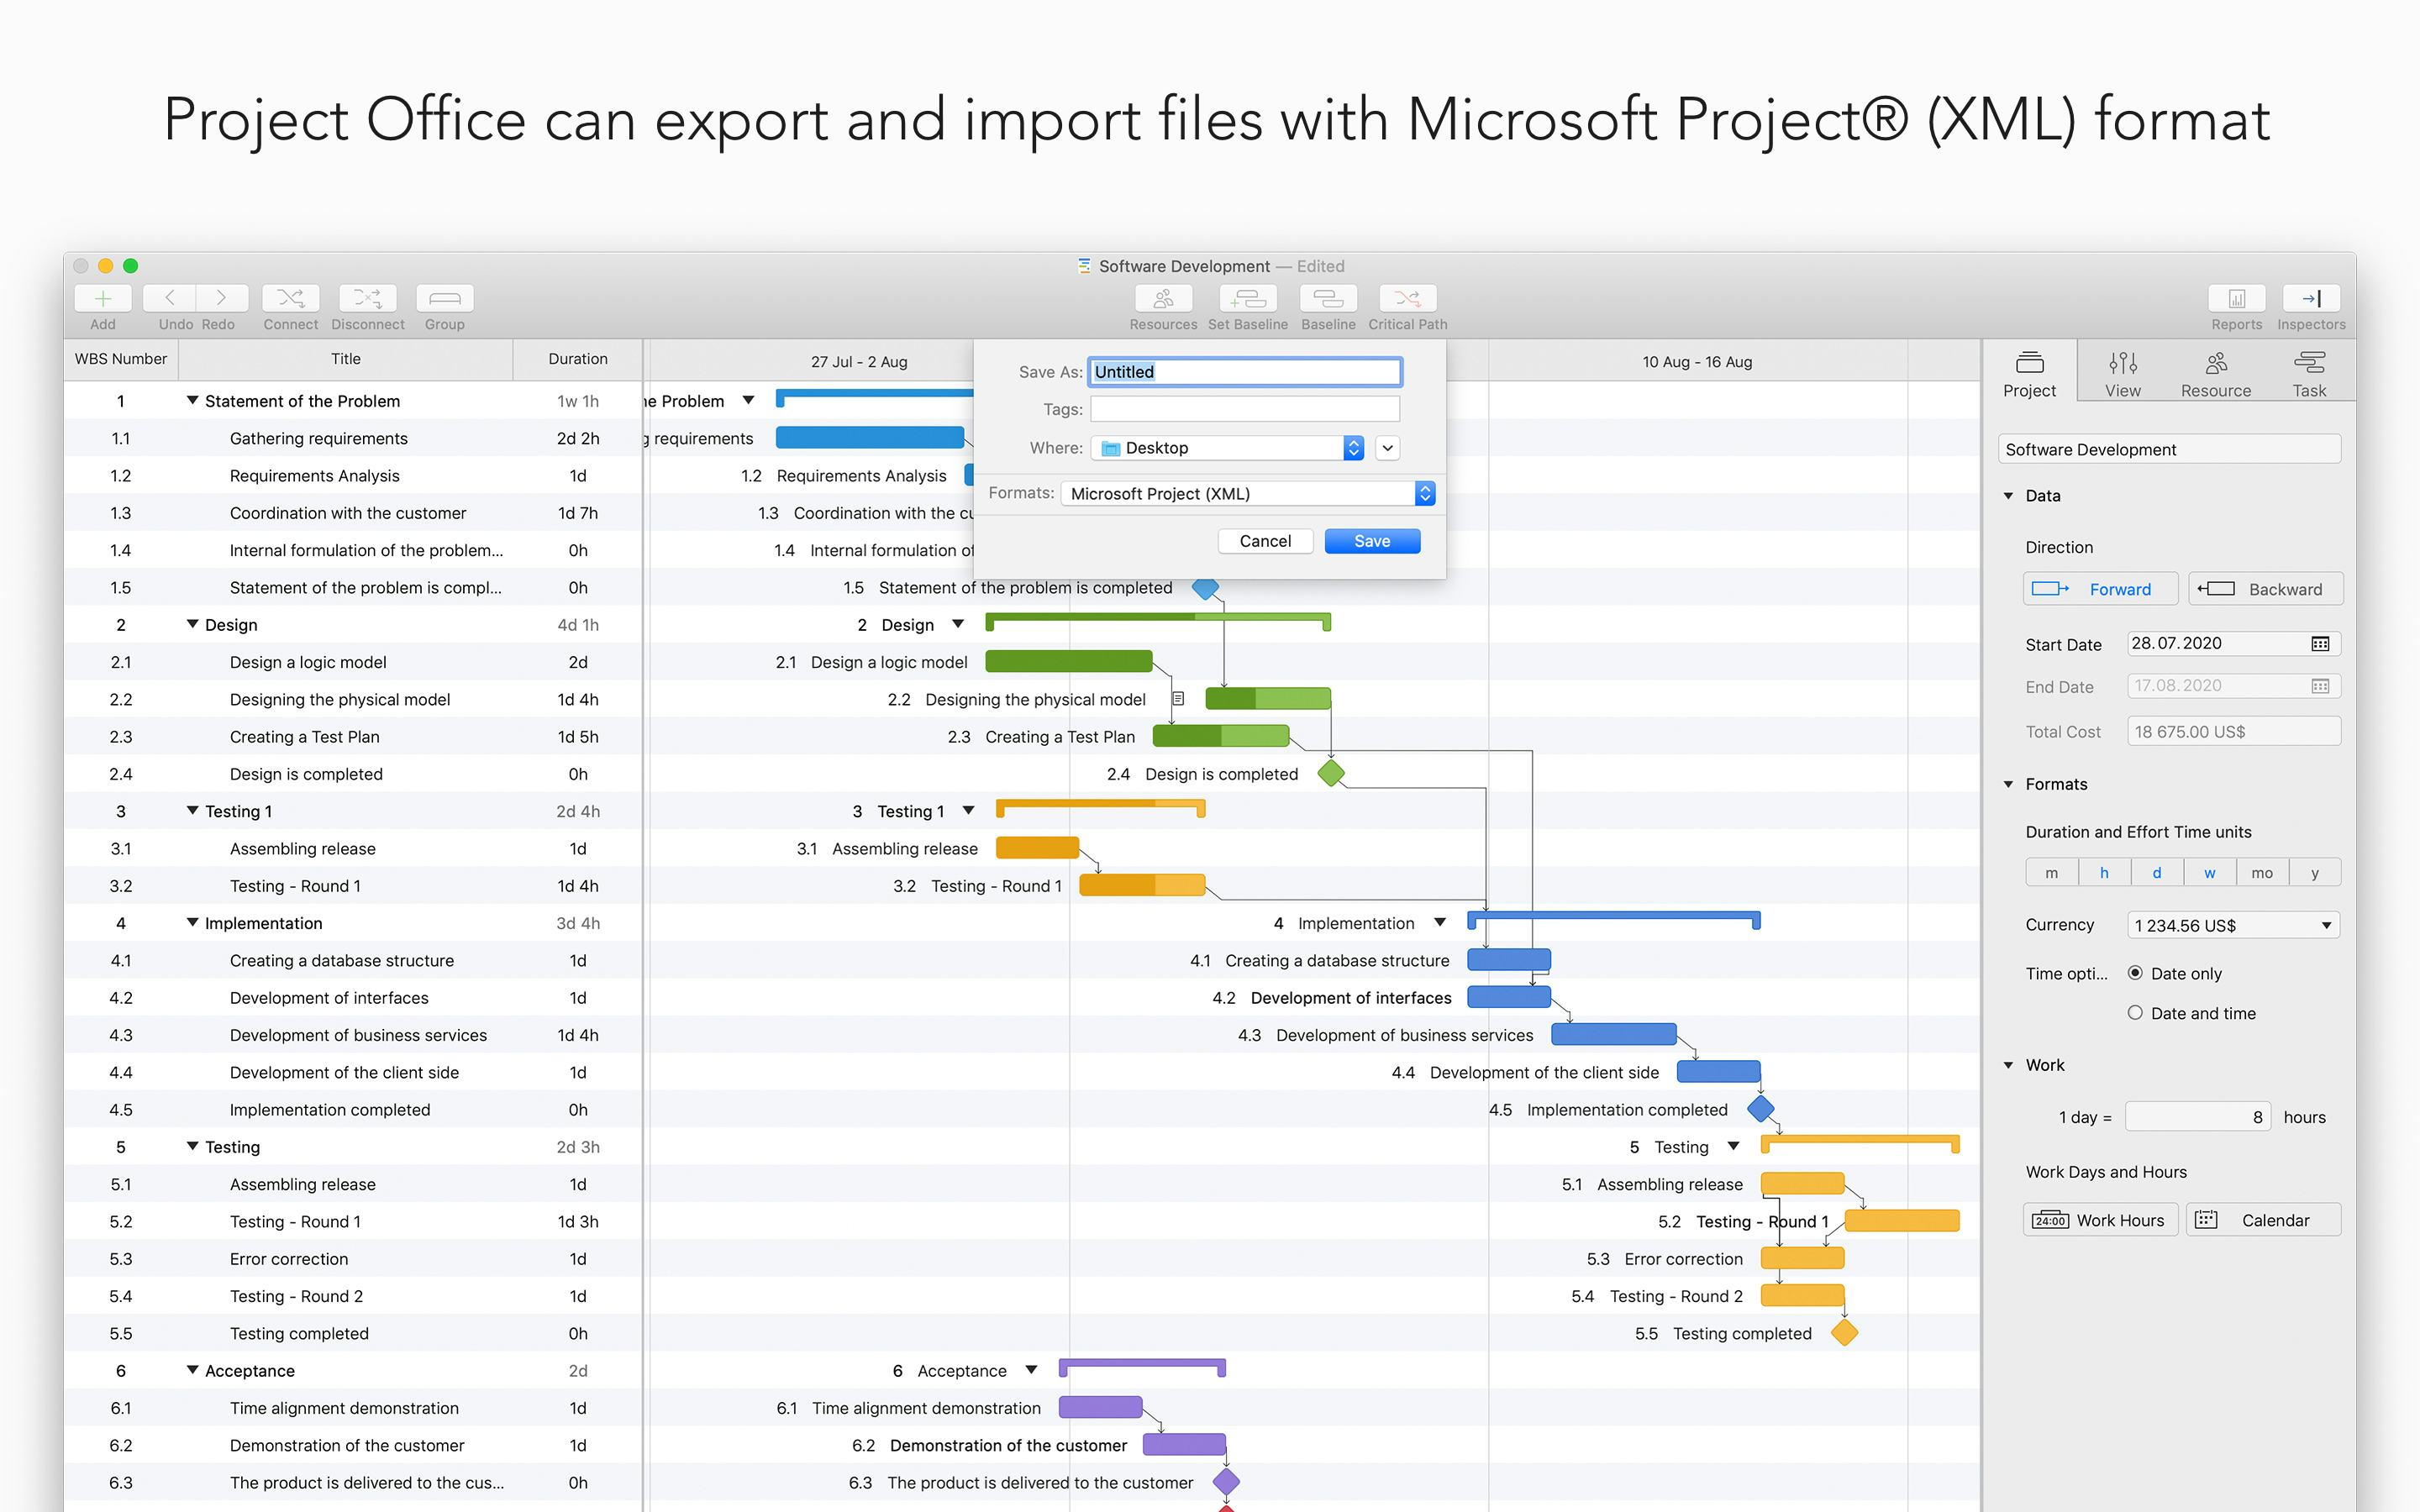Open the Resources toolbar icon
Viewport: 2420px width, 1512px height.
click(1163, 298)
